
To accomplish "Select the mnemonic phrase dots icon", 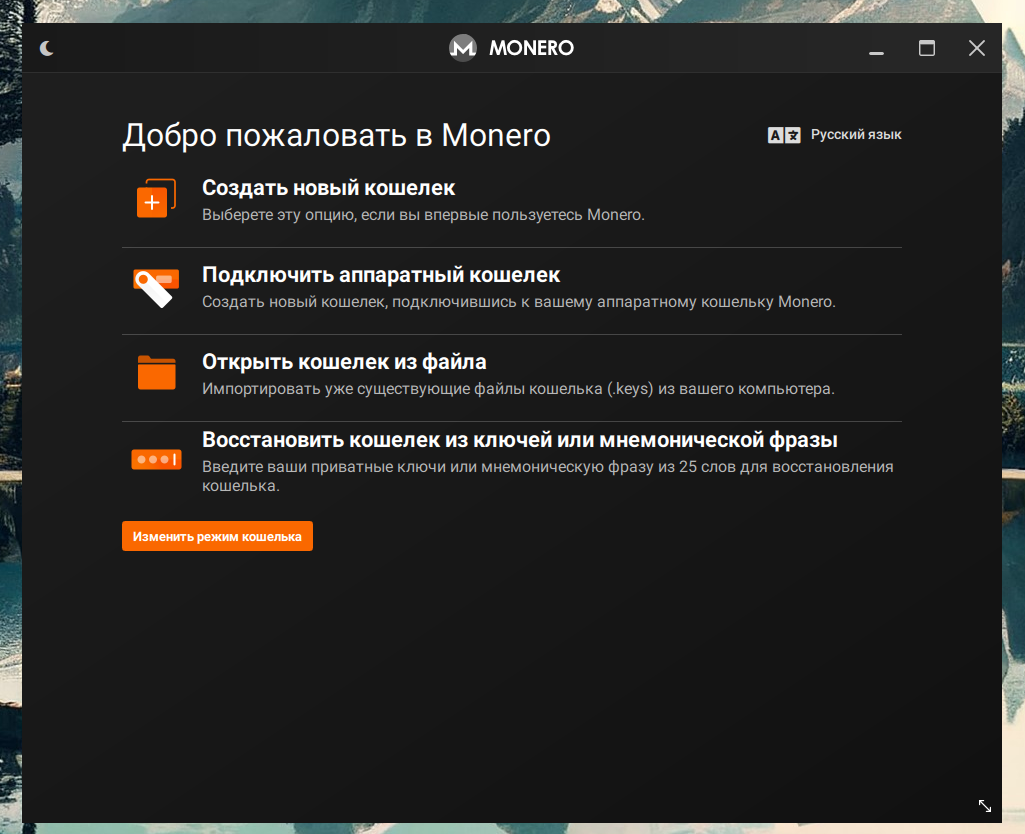I will (x=155, y=458).
